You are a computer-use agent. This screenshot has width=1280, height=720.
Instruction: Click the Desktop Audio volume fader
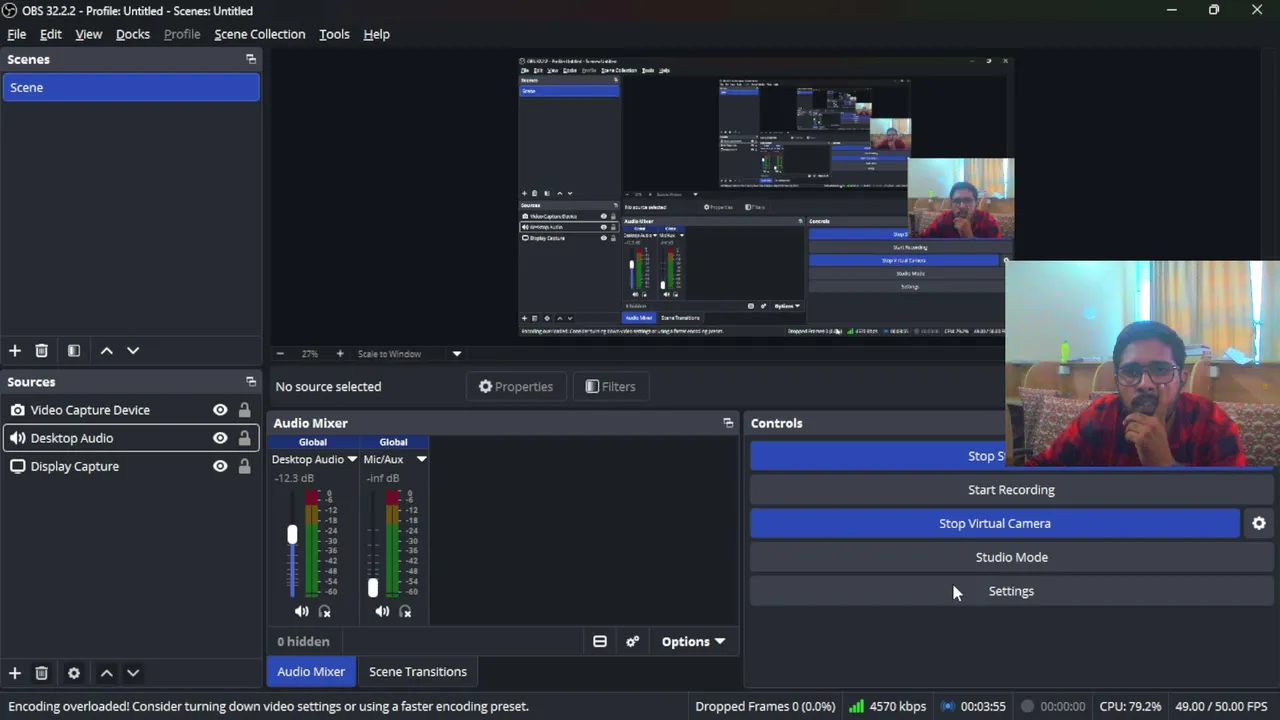tap(292, 535)
